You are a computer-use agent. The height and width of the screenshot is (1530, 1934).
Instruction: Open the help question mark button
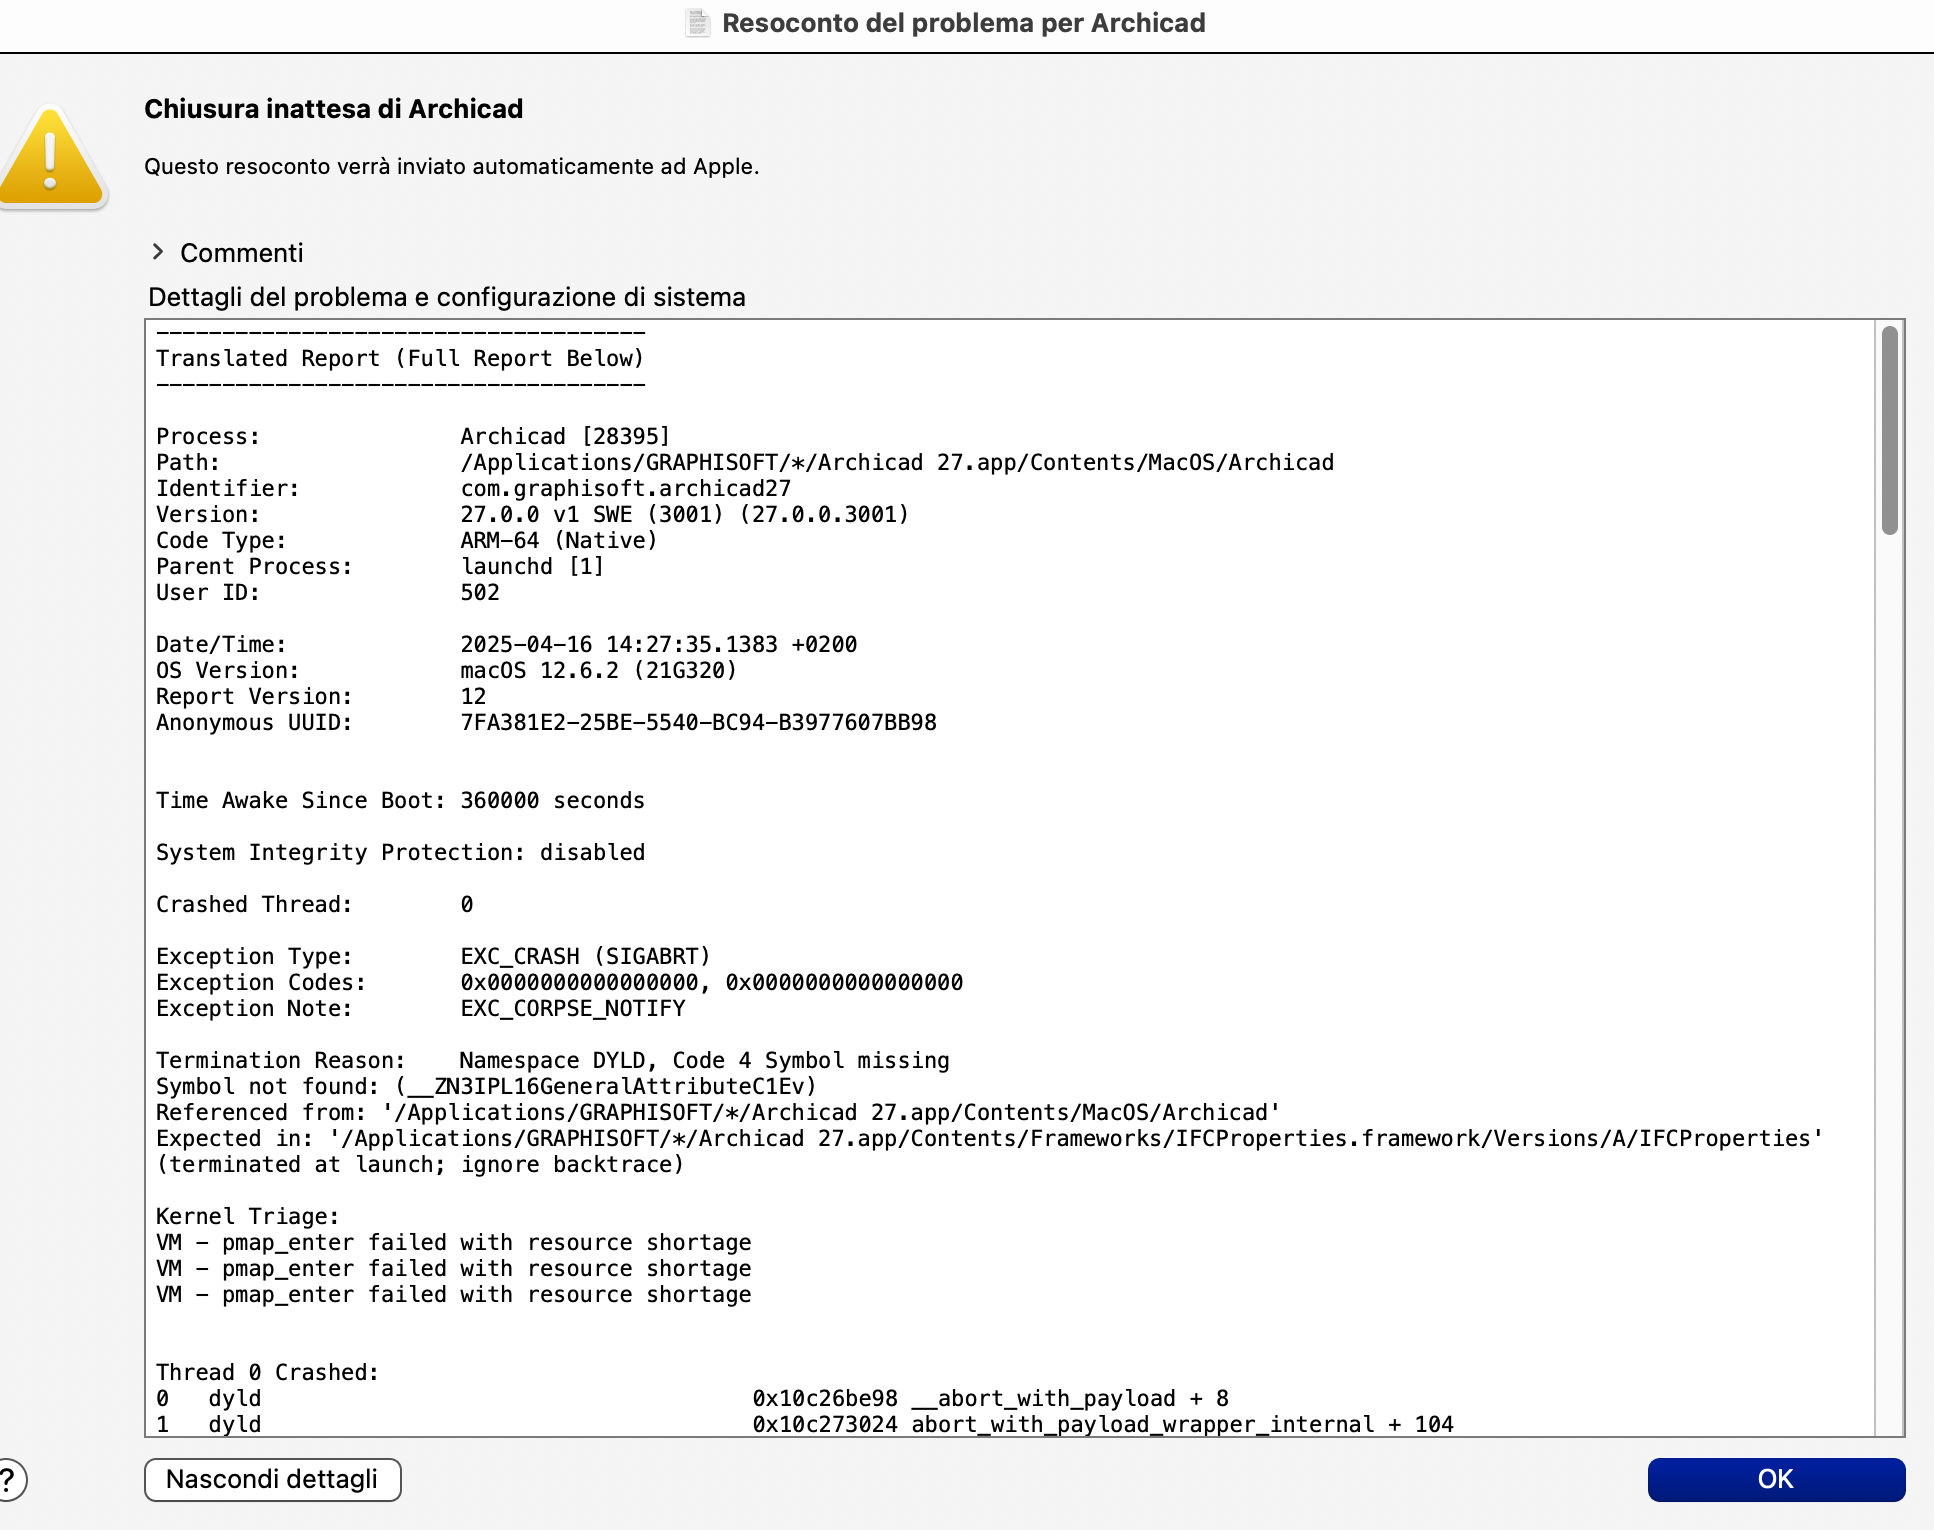coord(9,1480)
